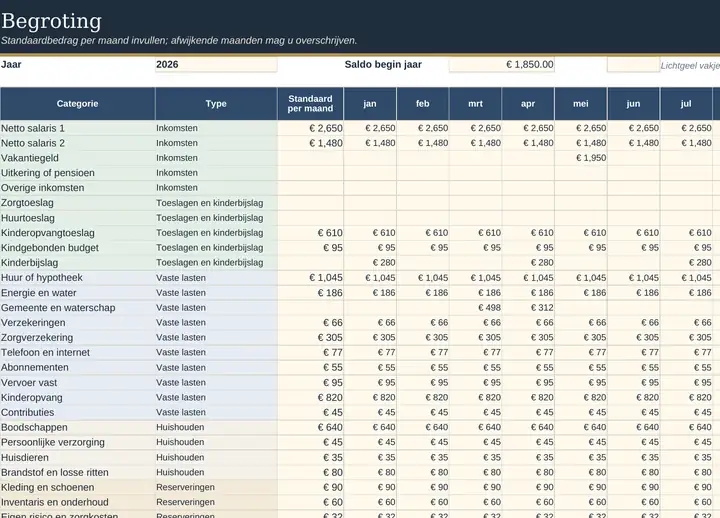Select the mei column header
Viewport: 720px width, 518px height.
coord(581,104)
